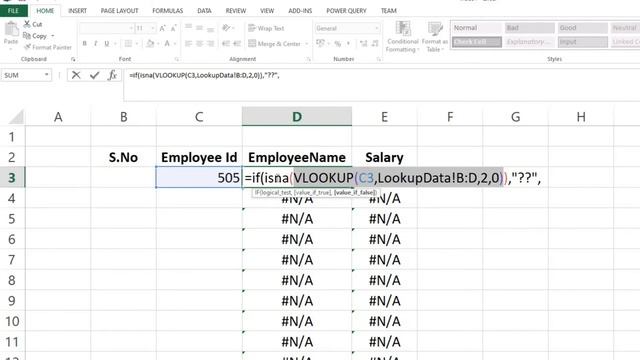
Task: Open the font size dropdown
Action: coord(153,28)
